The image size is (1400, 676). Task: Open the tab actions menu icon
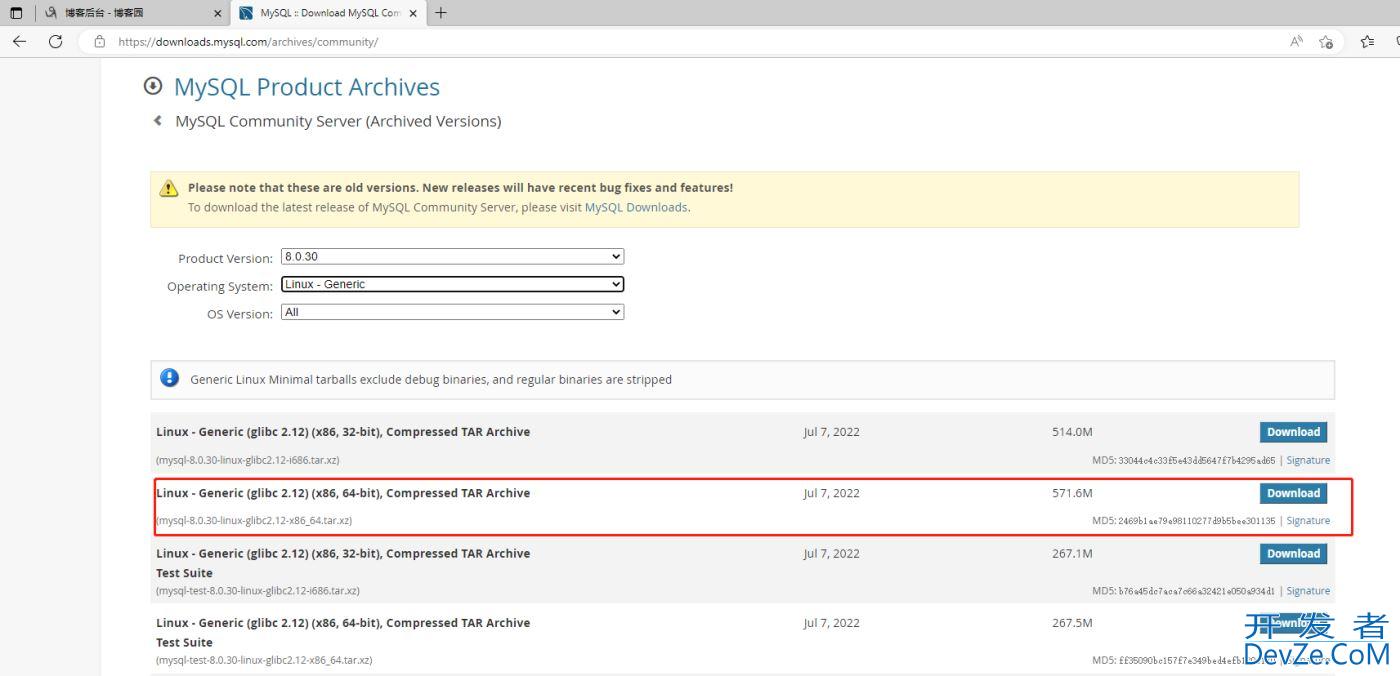click(16, 13)
